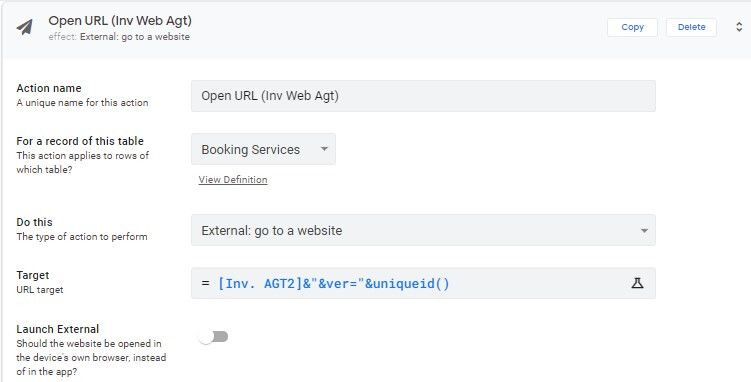The width and height of the screenshot is (751, 382).
Task: Copy the Open URL action
Action: click(632, 27)
